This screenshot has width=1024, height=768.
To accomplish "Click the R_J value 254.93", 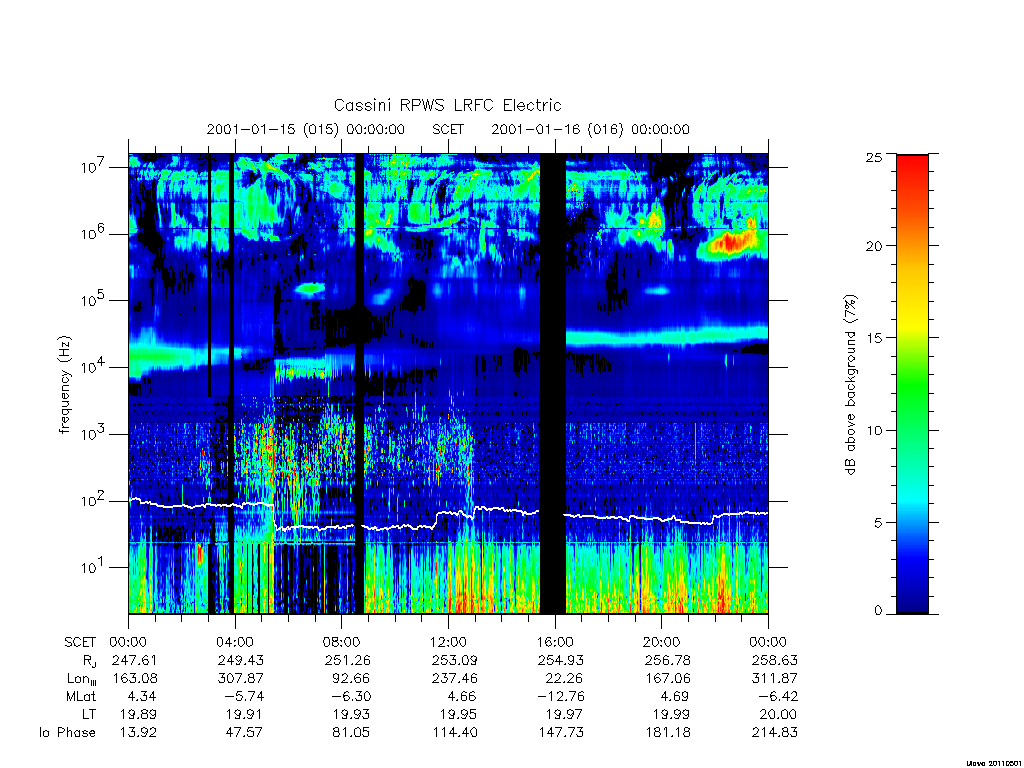I will click(x=561, y=660).
